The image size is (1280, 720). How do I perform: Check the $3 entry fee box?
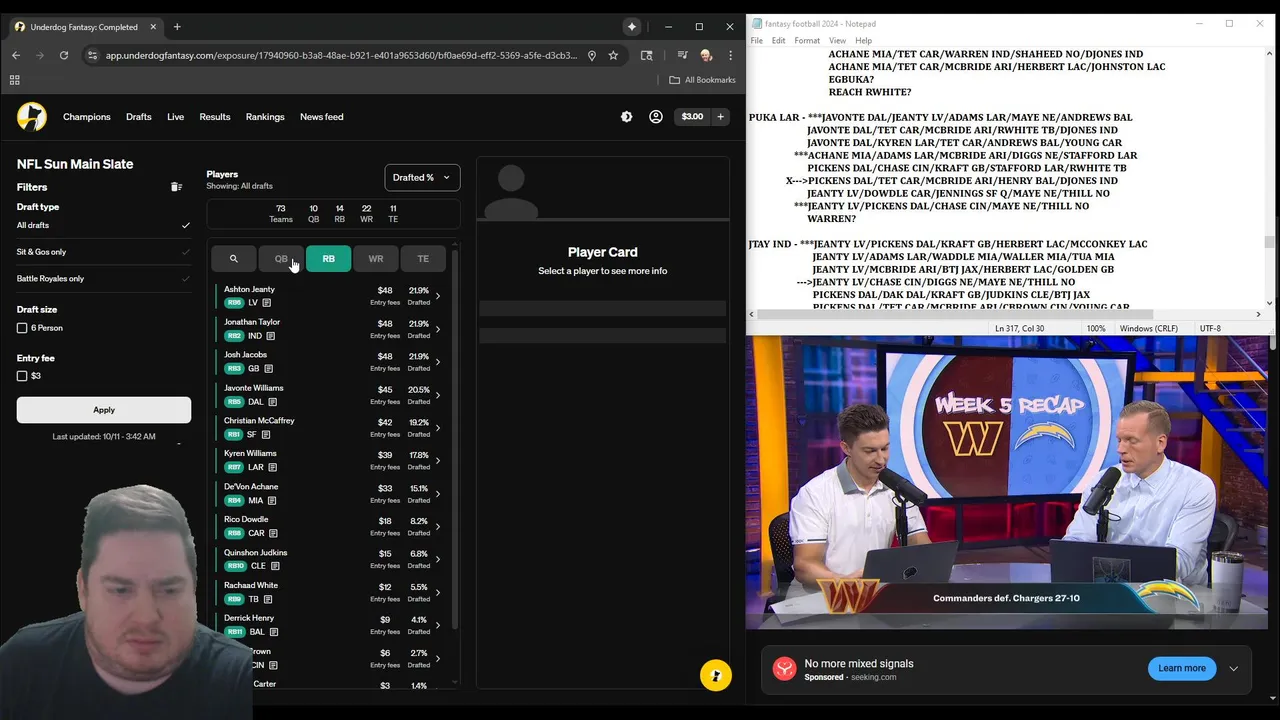tap(22, 376)
